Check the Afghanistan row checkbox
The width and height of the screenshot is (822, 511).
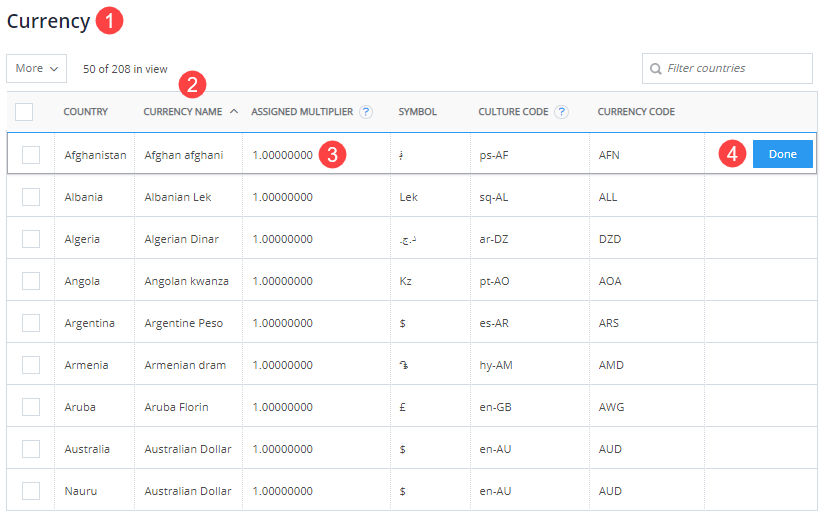pyautogui.click(x=31, y=155)
